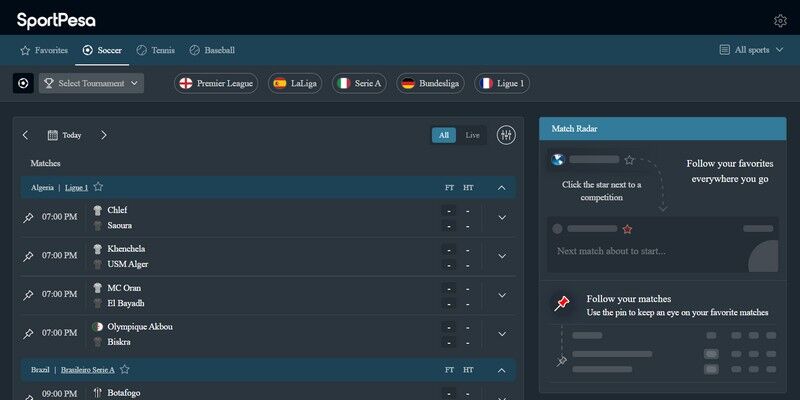Filter by Serie A
This screenshot has height=400, width=800.
[x=359, y=83]
